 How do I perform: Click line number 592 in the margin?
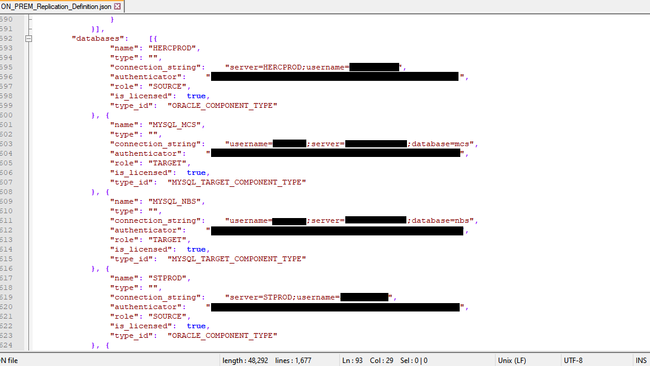tap(6, 39)
